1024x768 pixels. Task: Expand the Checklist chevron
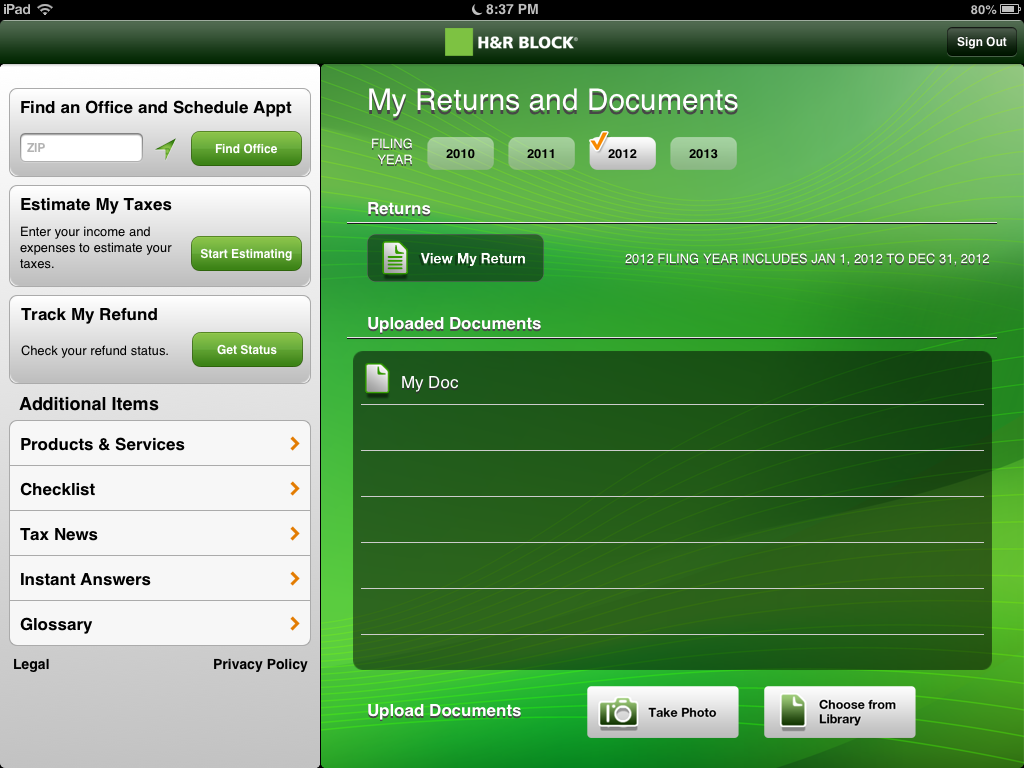click(x=295, y=488)
